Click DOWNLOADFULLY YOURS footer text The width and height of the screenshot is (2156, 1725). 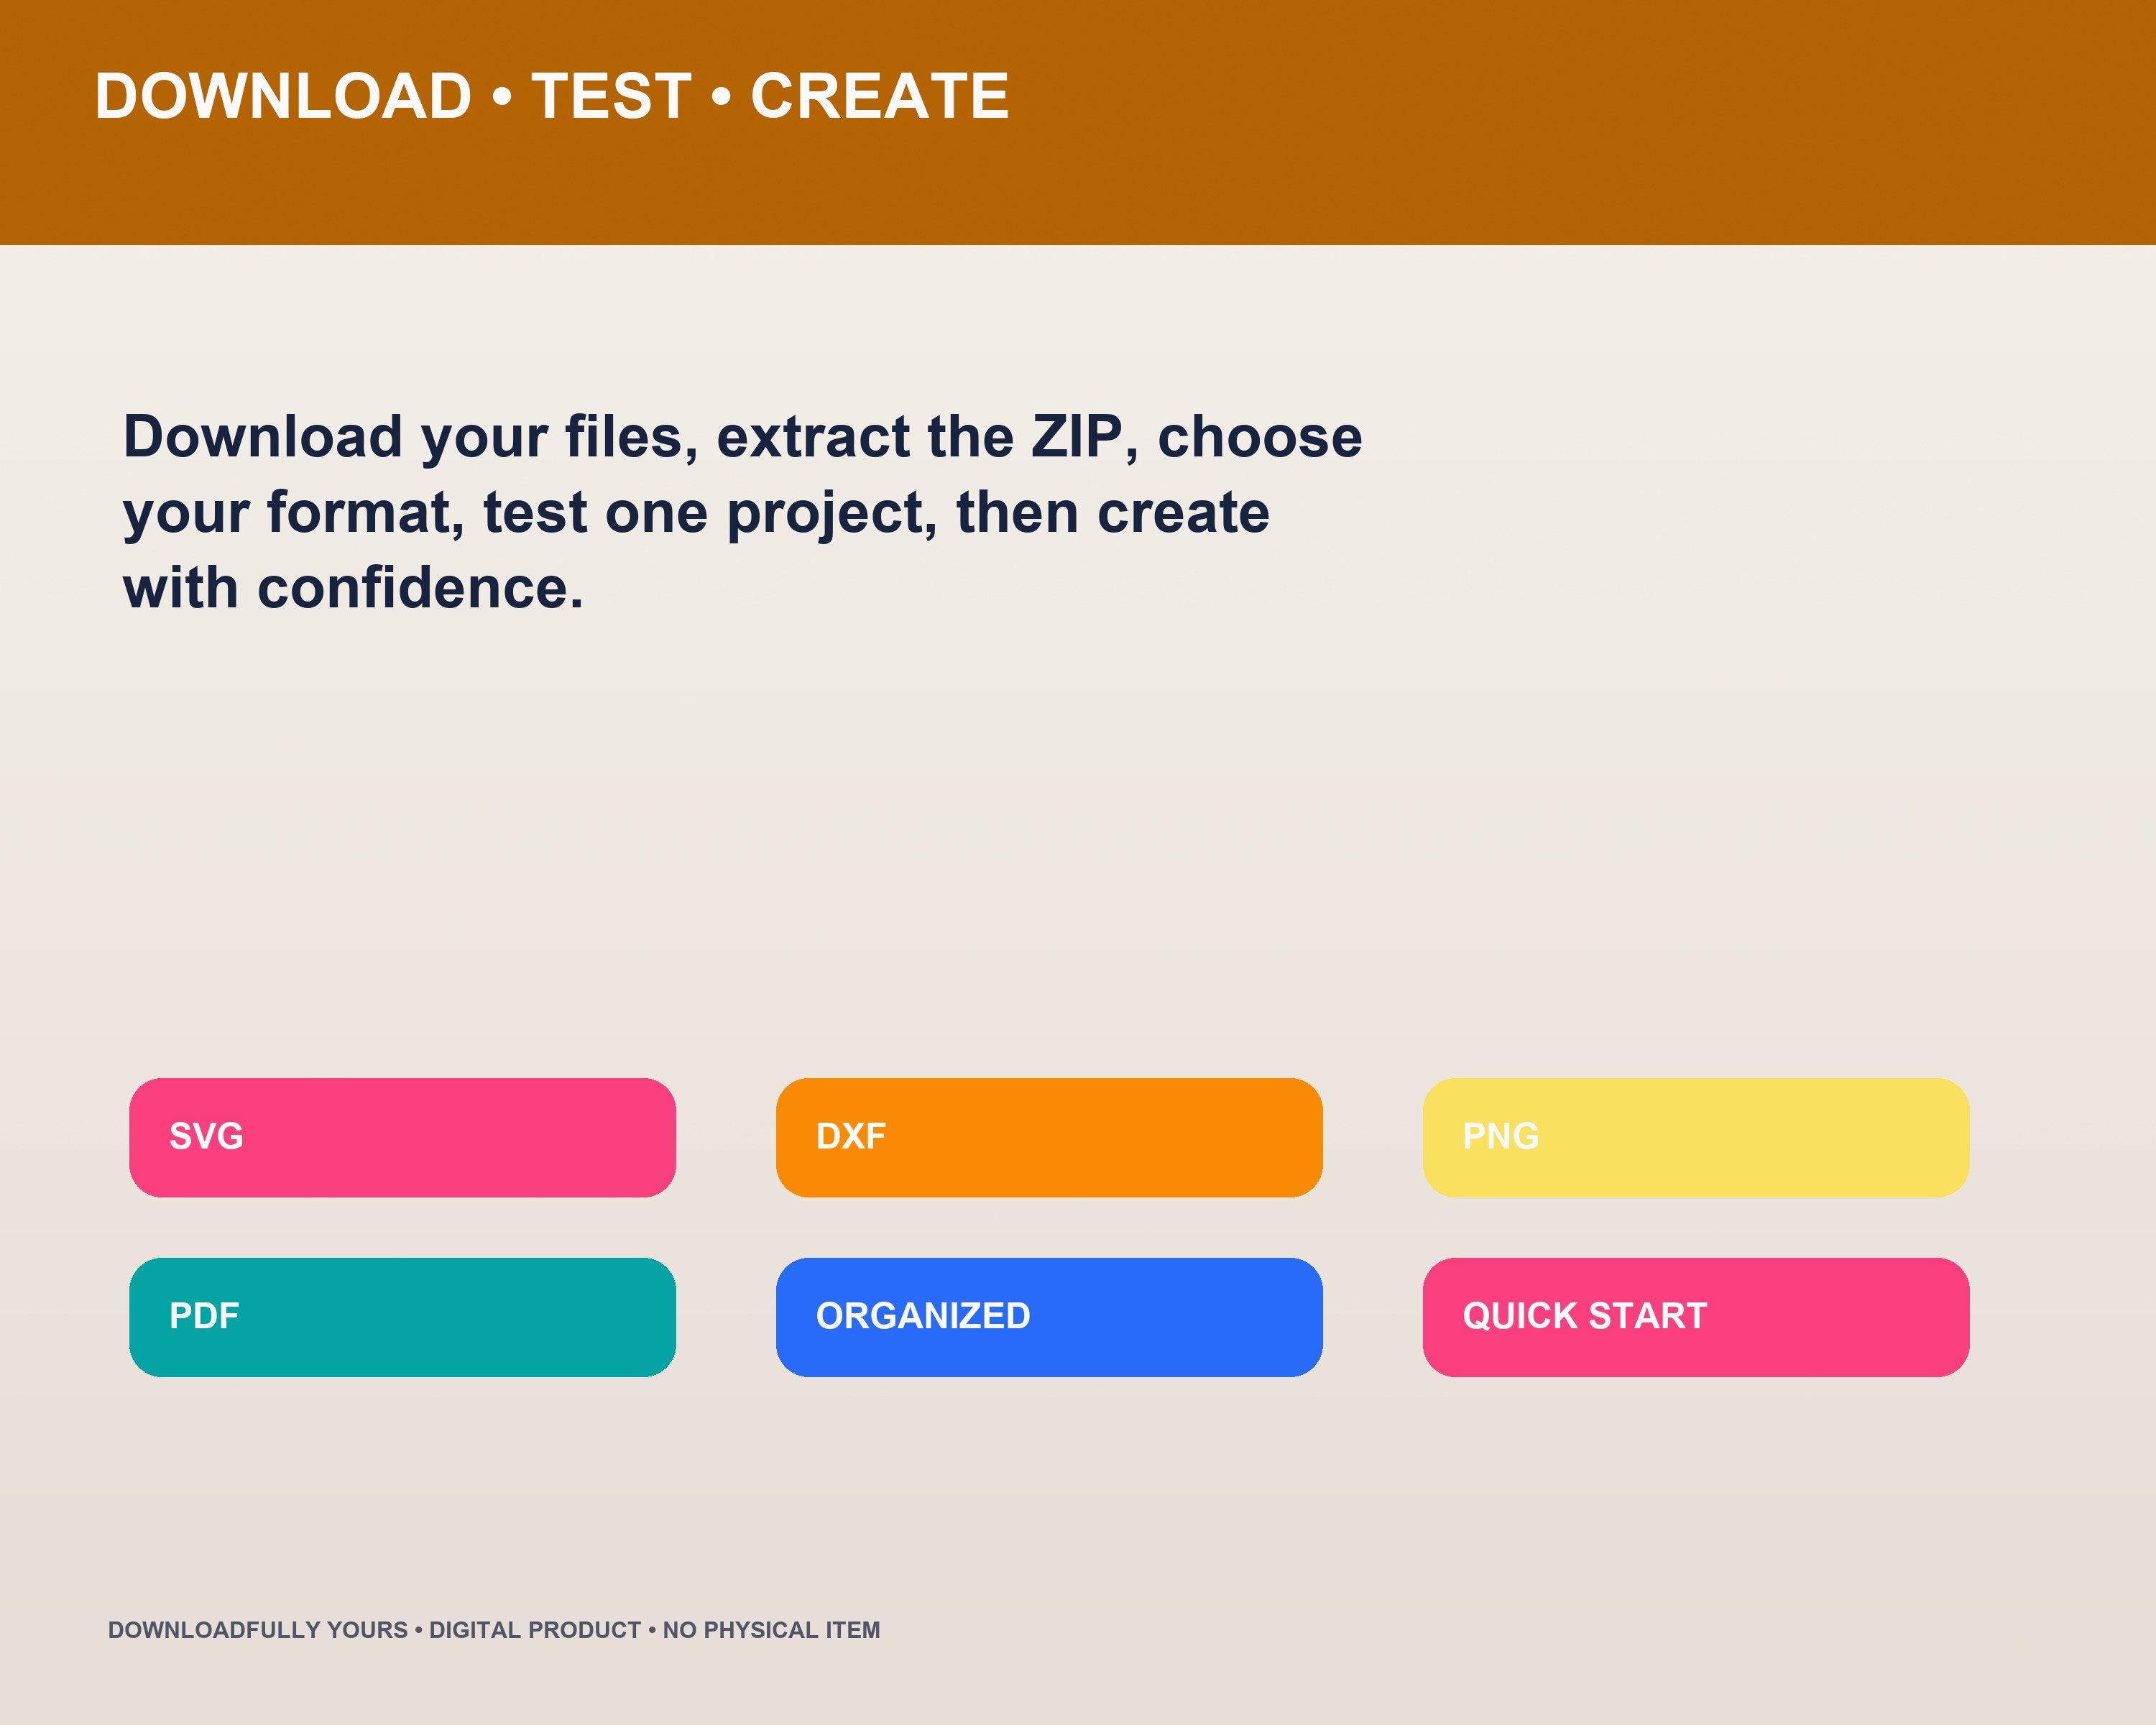point(258,1630)
